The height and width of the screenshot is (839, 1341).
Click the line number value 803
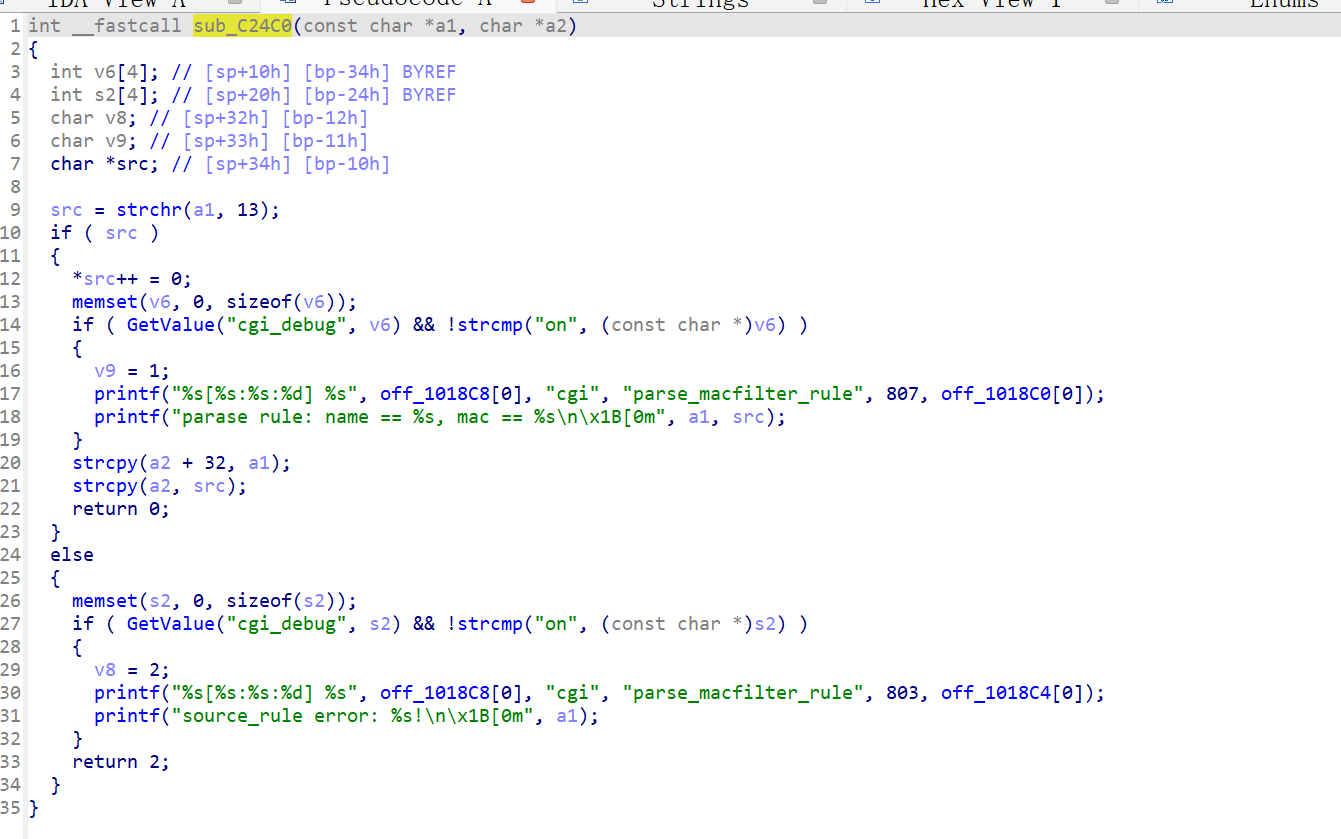[x=903, y=693]
